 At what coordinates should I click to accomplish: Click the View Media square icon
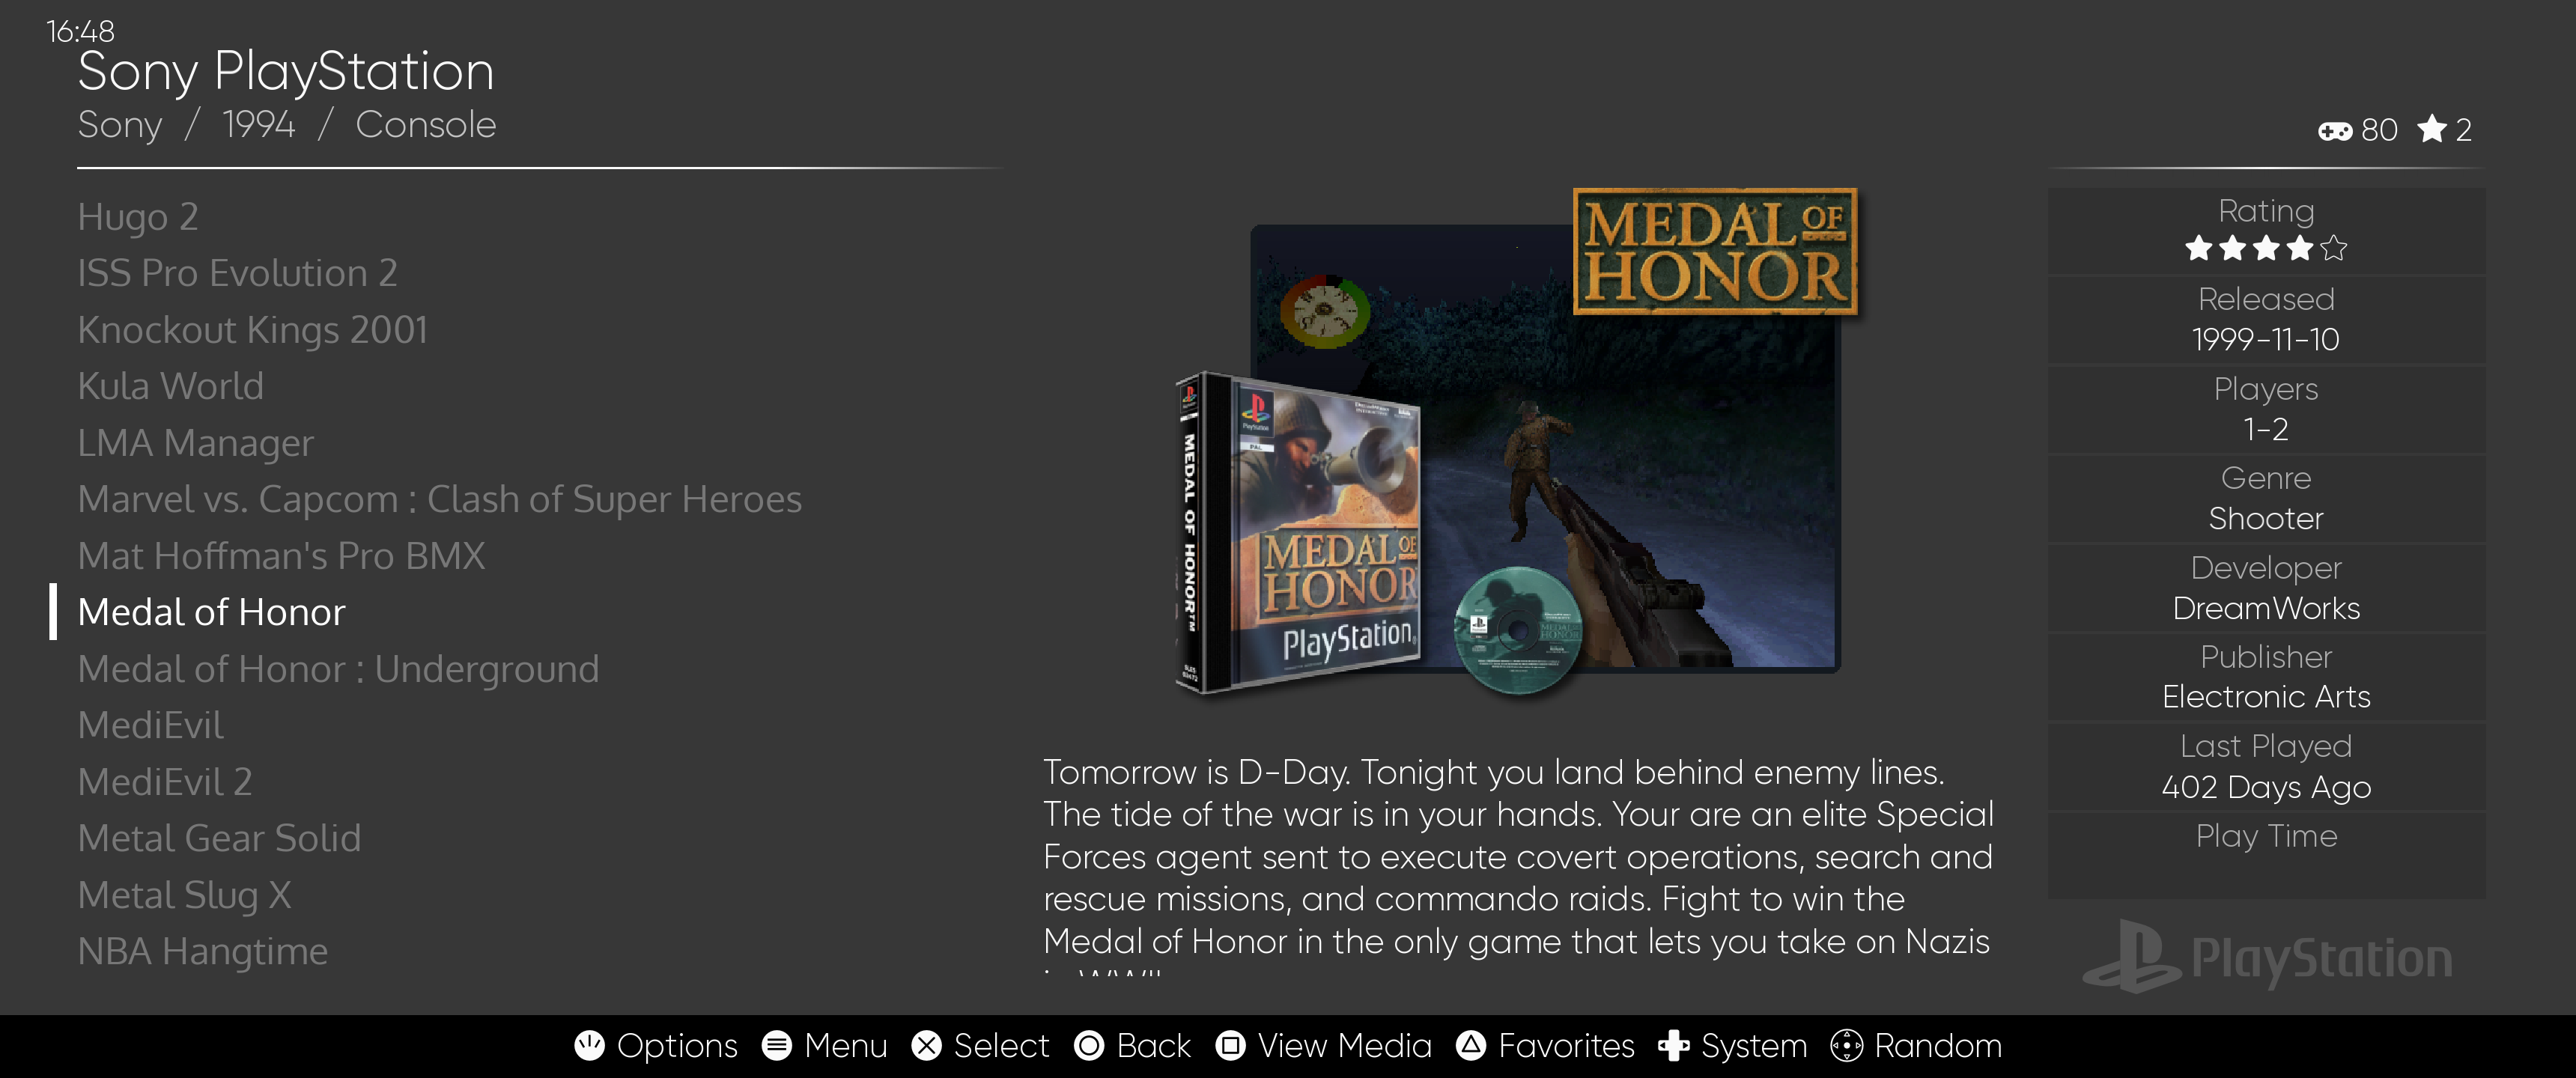[1231, 1046]
